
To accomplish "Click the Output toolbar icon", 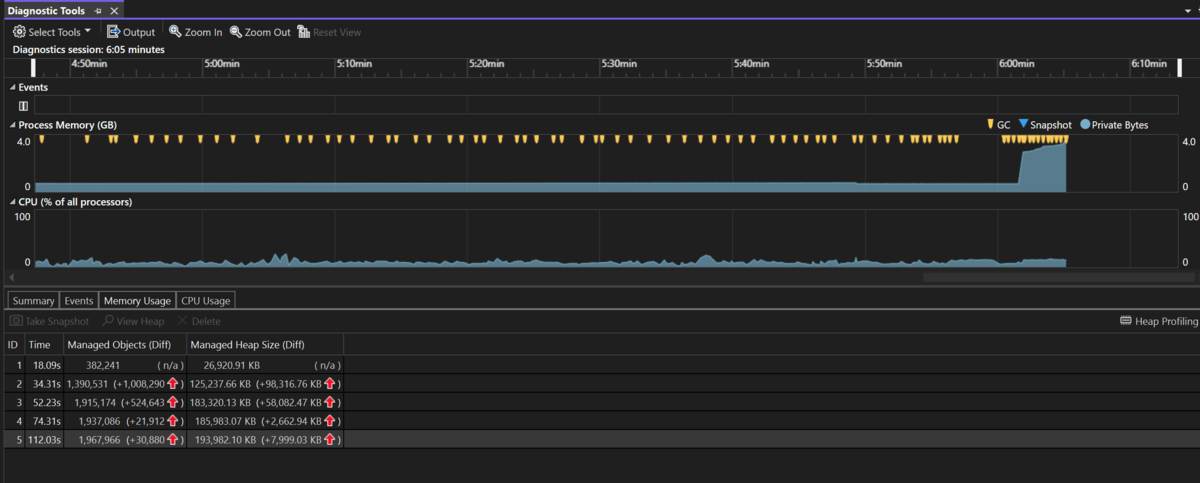I will pos(114,32).
